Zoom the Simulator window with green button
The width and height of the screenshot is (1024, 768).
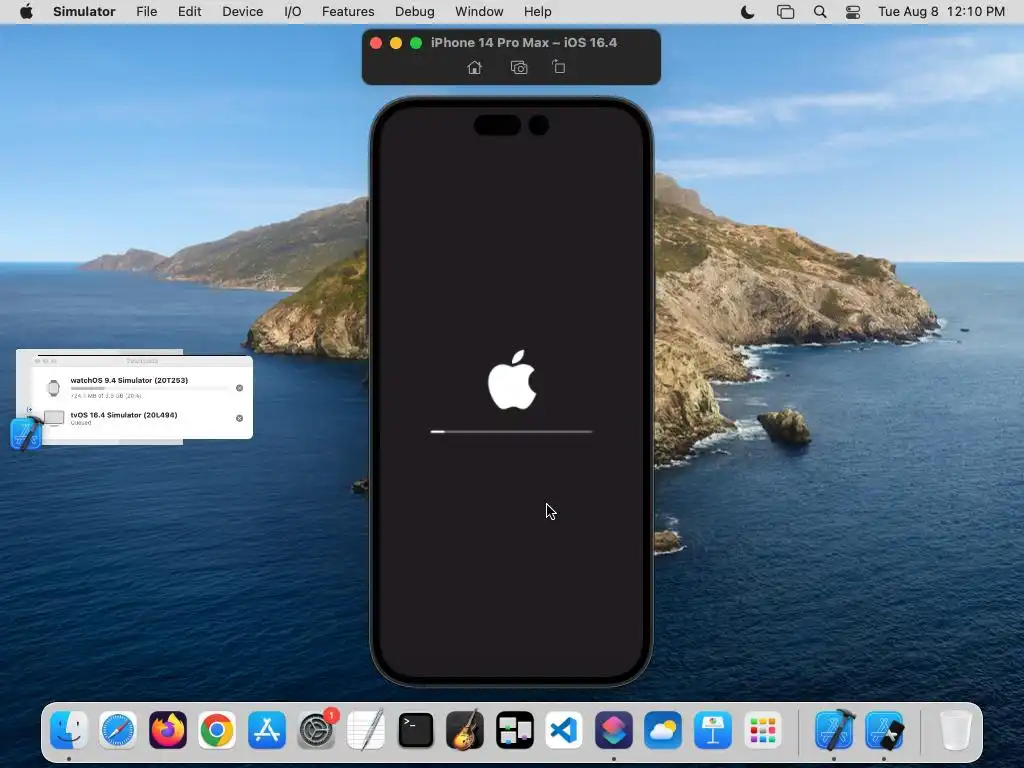coord(416,43)
